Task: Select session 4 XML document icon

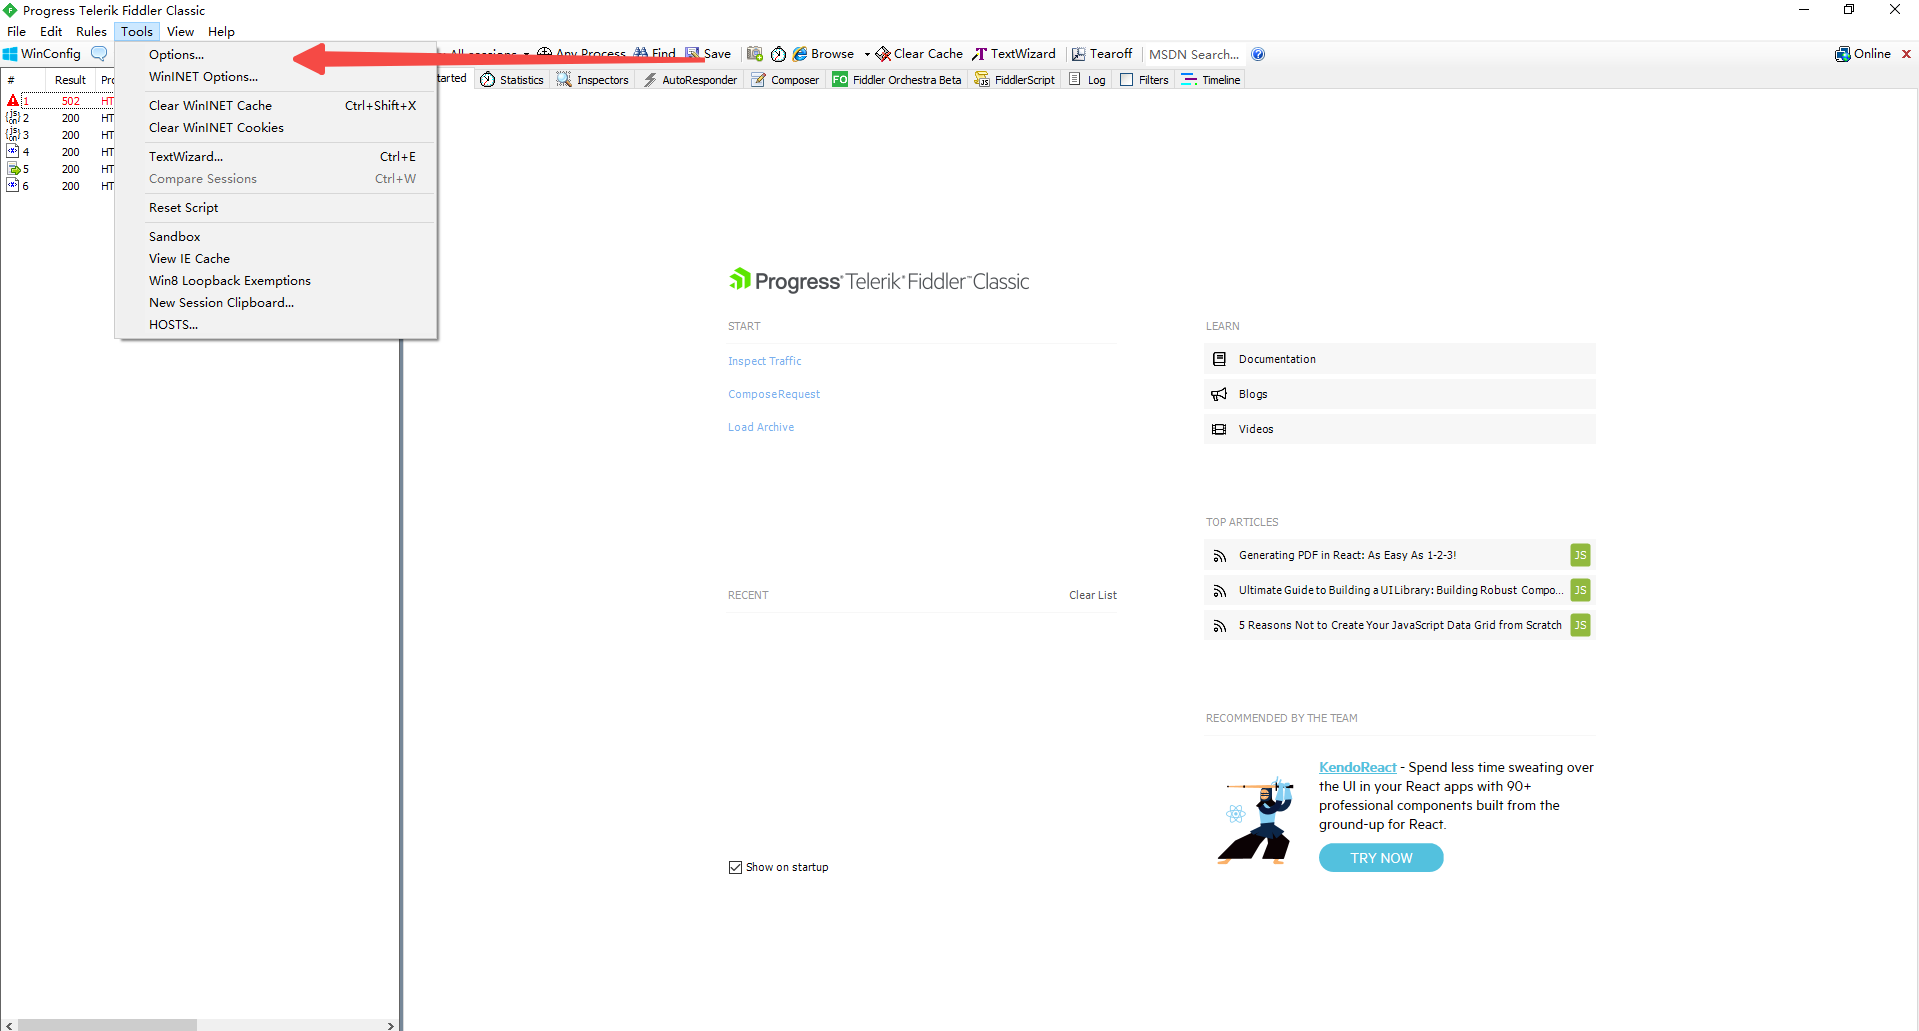Action: [x=13, y=152]
